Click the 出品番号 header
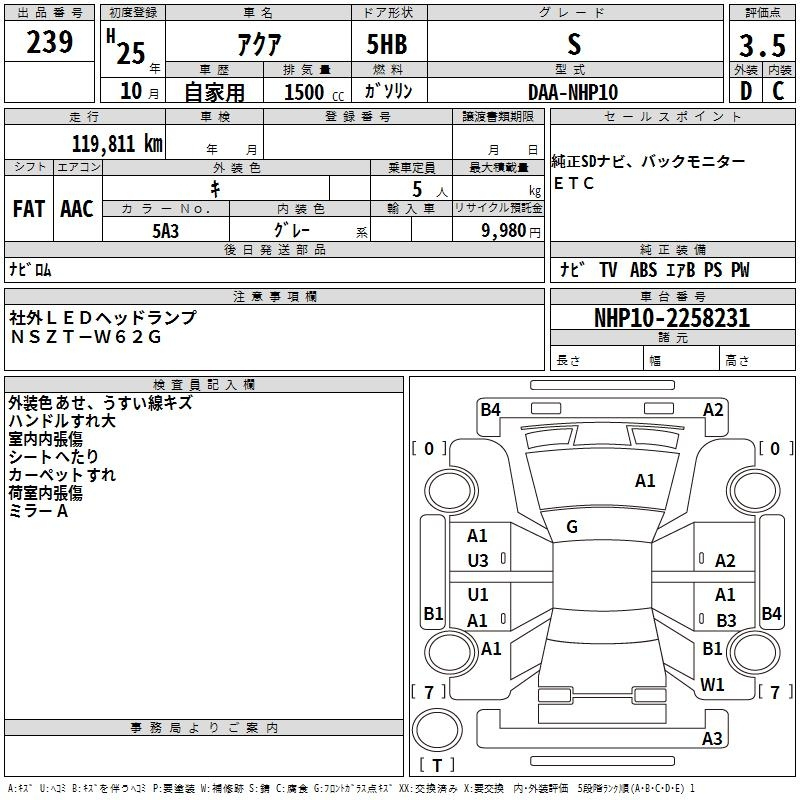The width and height of the screenshot is (800, 800). 49,13
